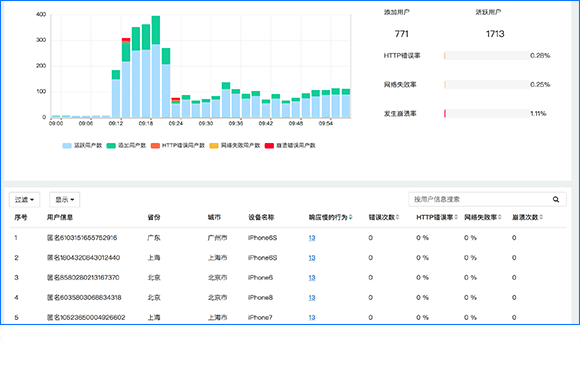Toggle 活跃用户数 legend series
The height and width of the screenshot is (384, 580).
[x=82, y=145]
